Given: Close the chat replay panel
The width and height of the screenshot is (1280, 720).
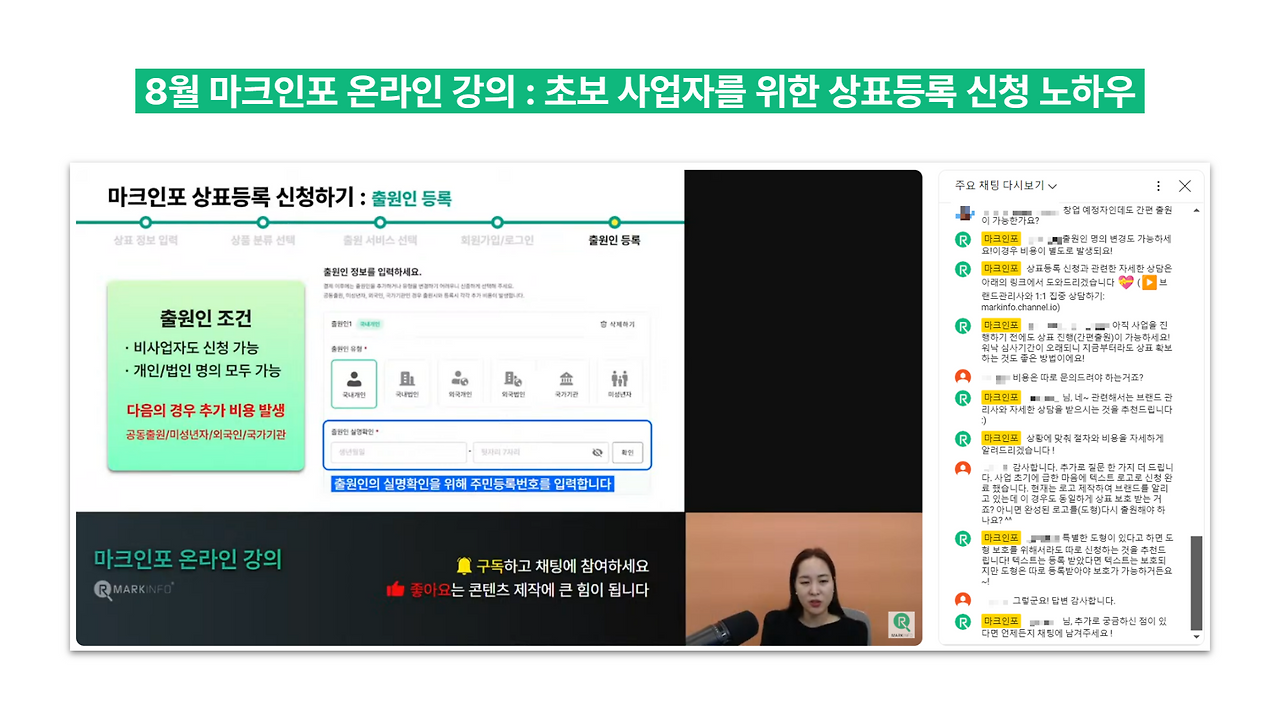Looking at the screenshot, I should (x=1185, y=186).
